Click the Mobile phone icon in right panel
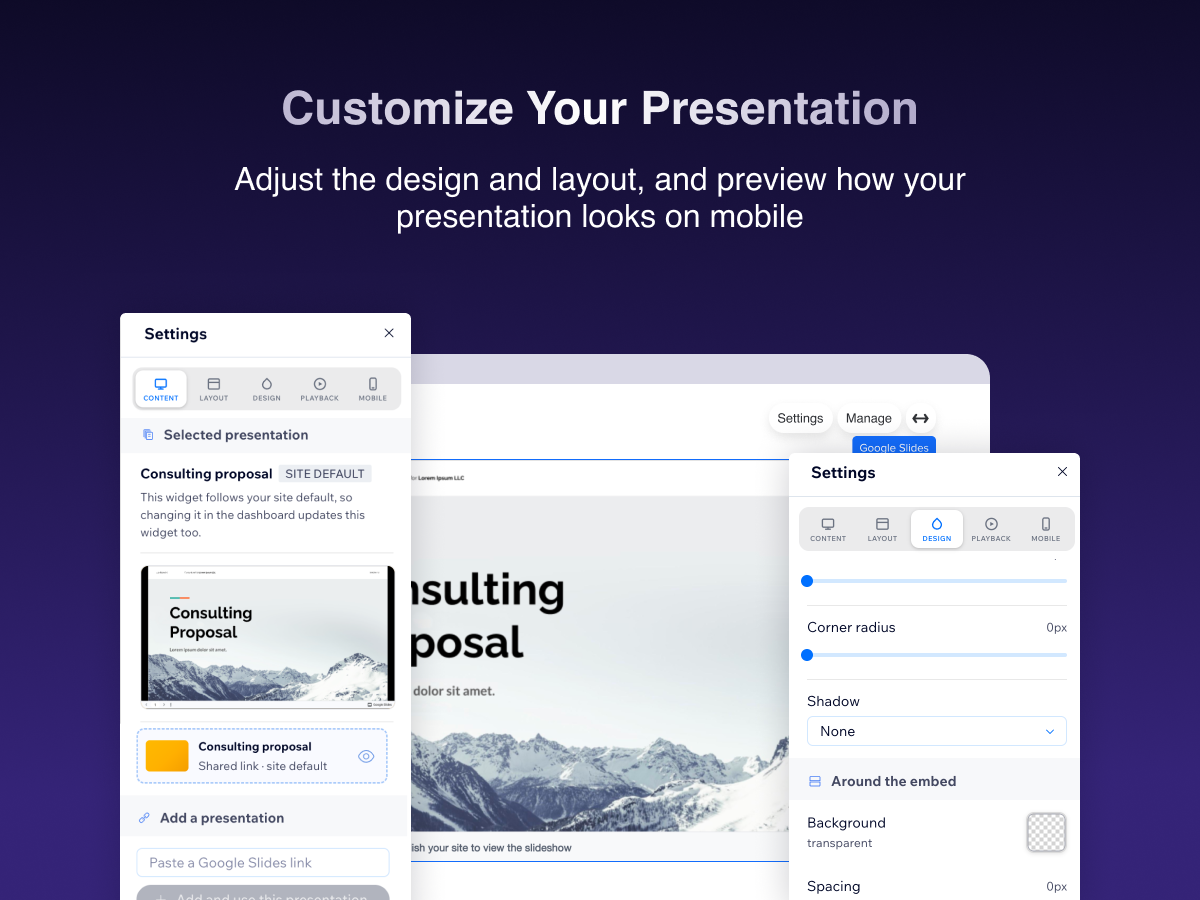This screenshot has width=1200, height=900. tap(1046, 524)
